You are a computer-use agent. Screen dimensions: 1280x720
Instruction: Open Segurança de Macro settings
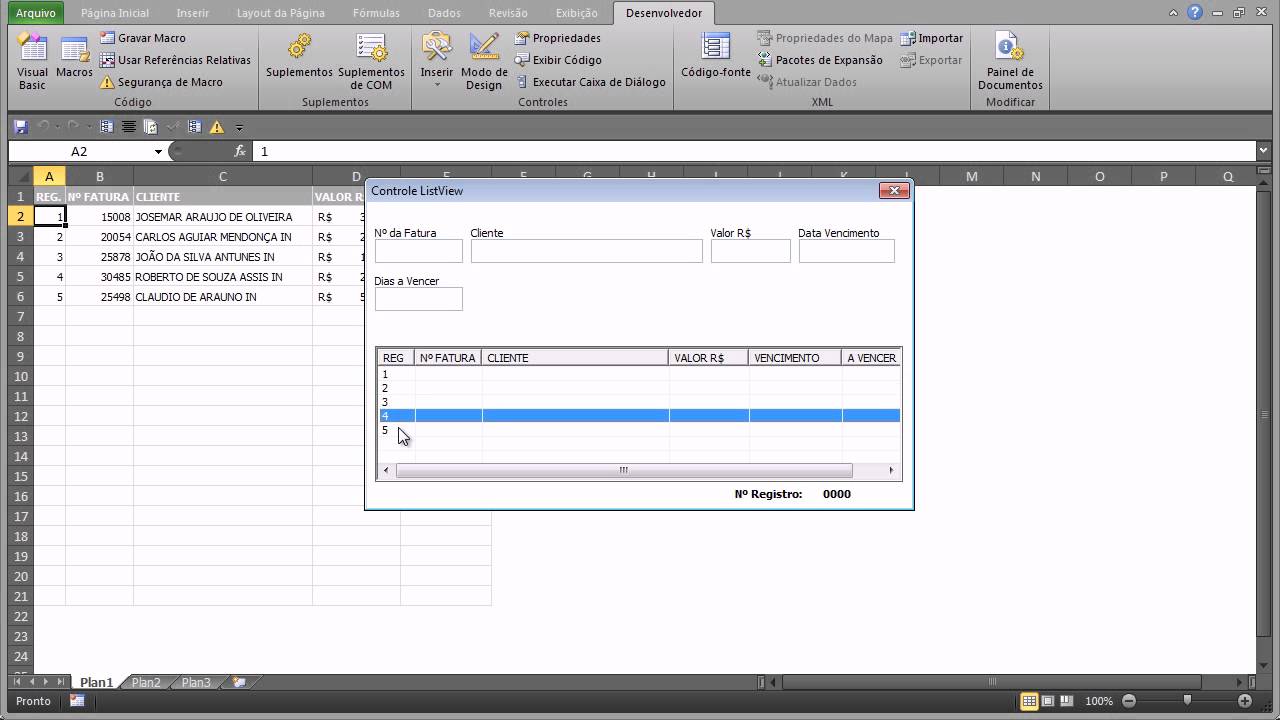161,82
